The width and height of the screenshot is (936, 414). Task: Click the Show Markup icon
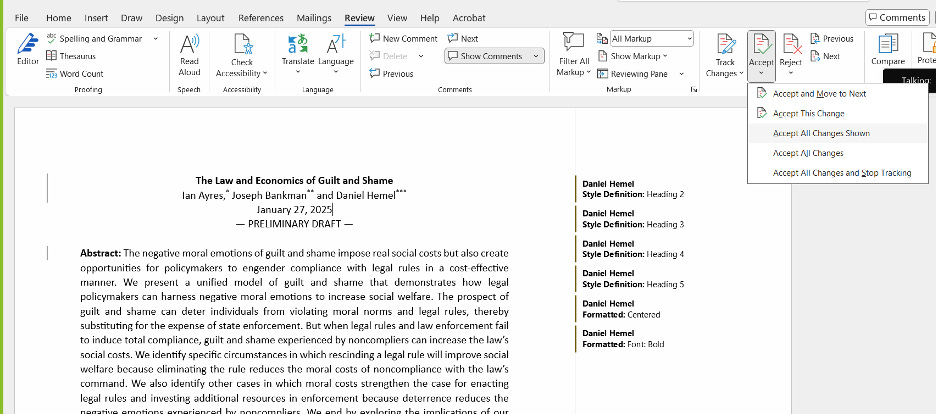[603, 56]
